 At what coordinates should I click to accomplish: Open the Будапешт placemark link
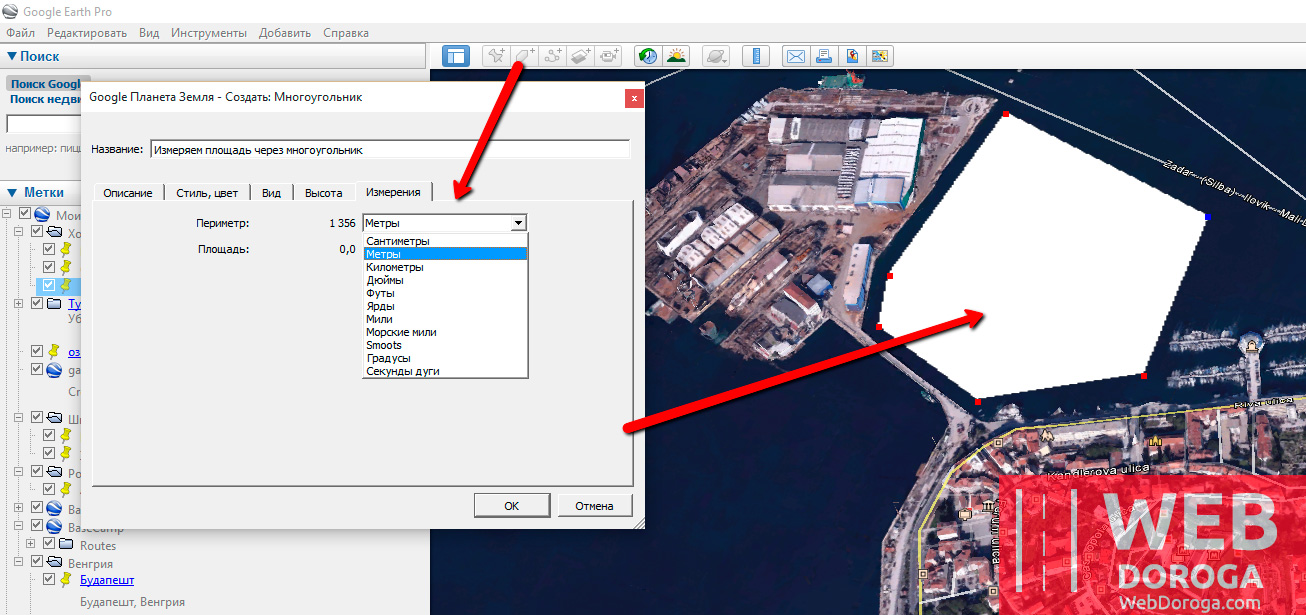tap(107, 580)
